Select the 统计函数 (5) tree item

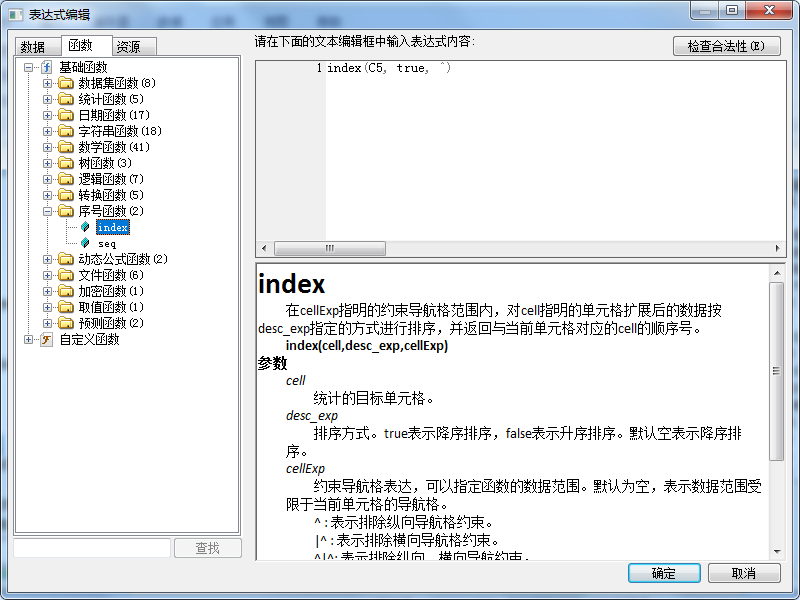(x=110, y=99)
